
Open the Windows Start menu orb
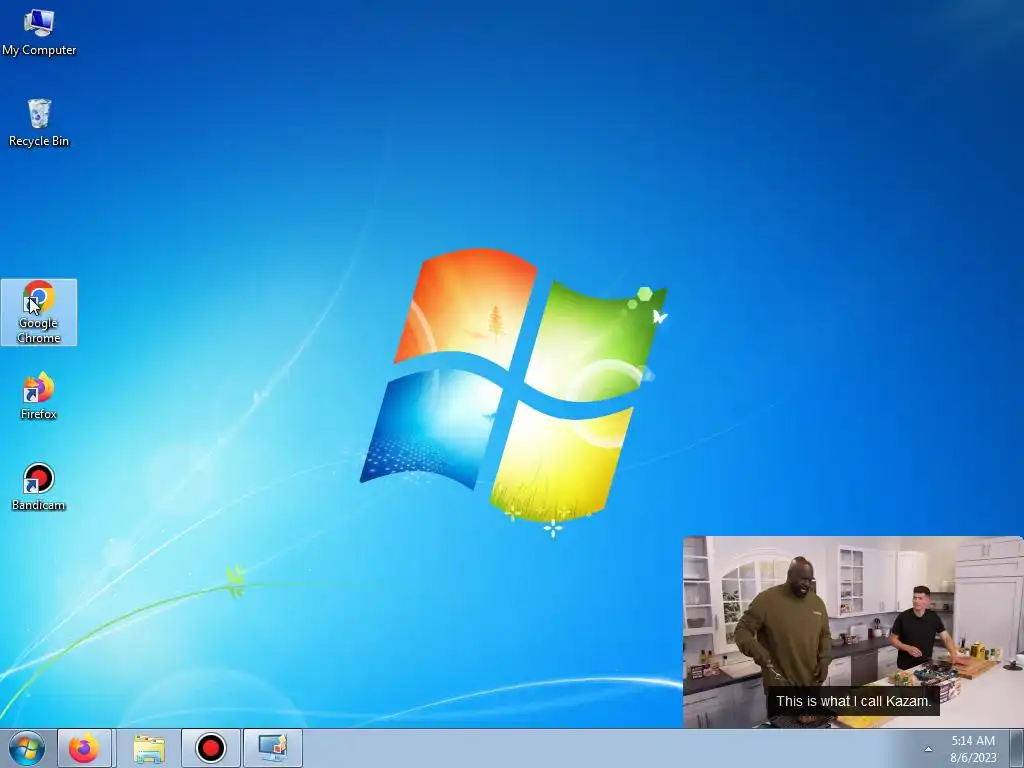point(27,748)
